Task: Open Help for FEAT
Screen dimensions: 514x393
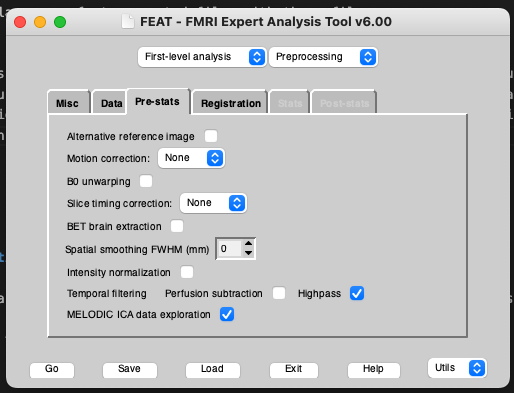Action: tap(373, 369)
